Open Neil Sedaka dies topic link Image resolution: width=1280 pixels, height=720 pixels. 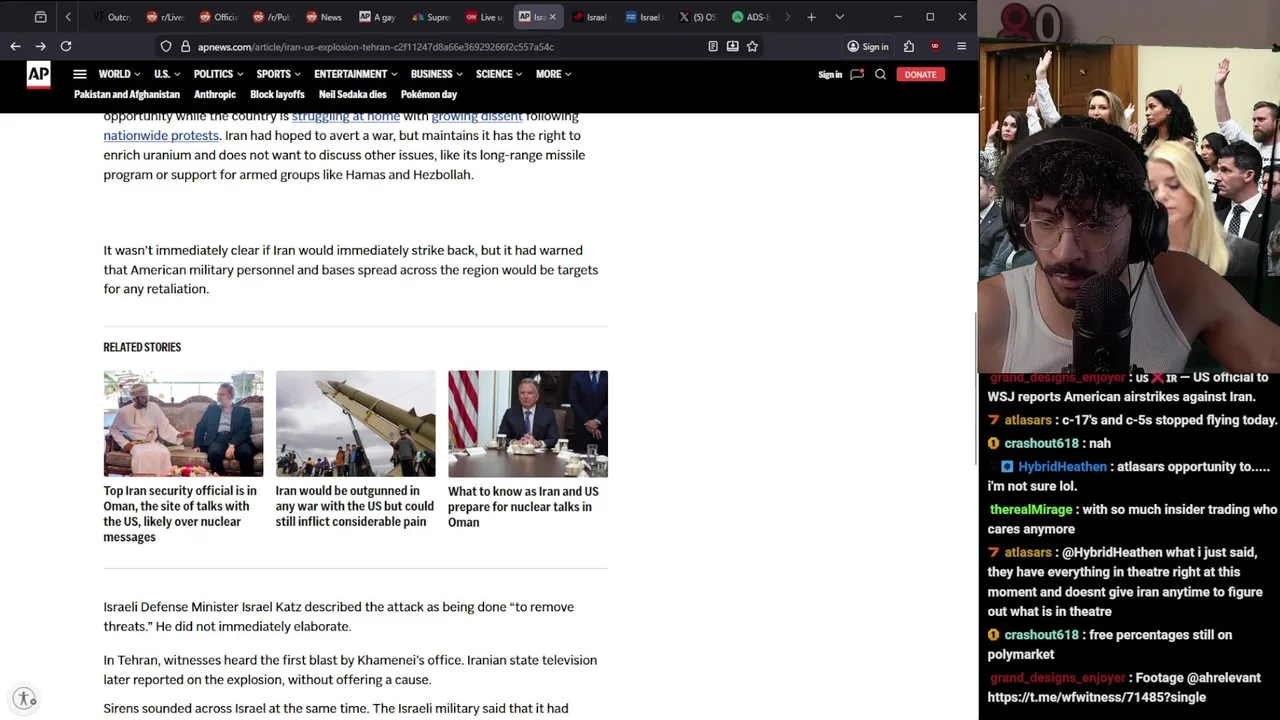(x=352, y=94)
